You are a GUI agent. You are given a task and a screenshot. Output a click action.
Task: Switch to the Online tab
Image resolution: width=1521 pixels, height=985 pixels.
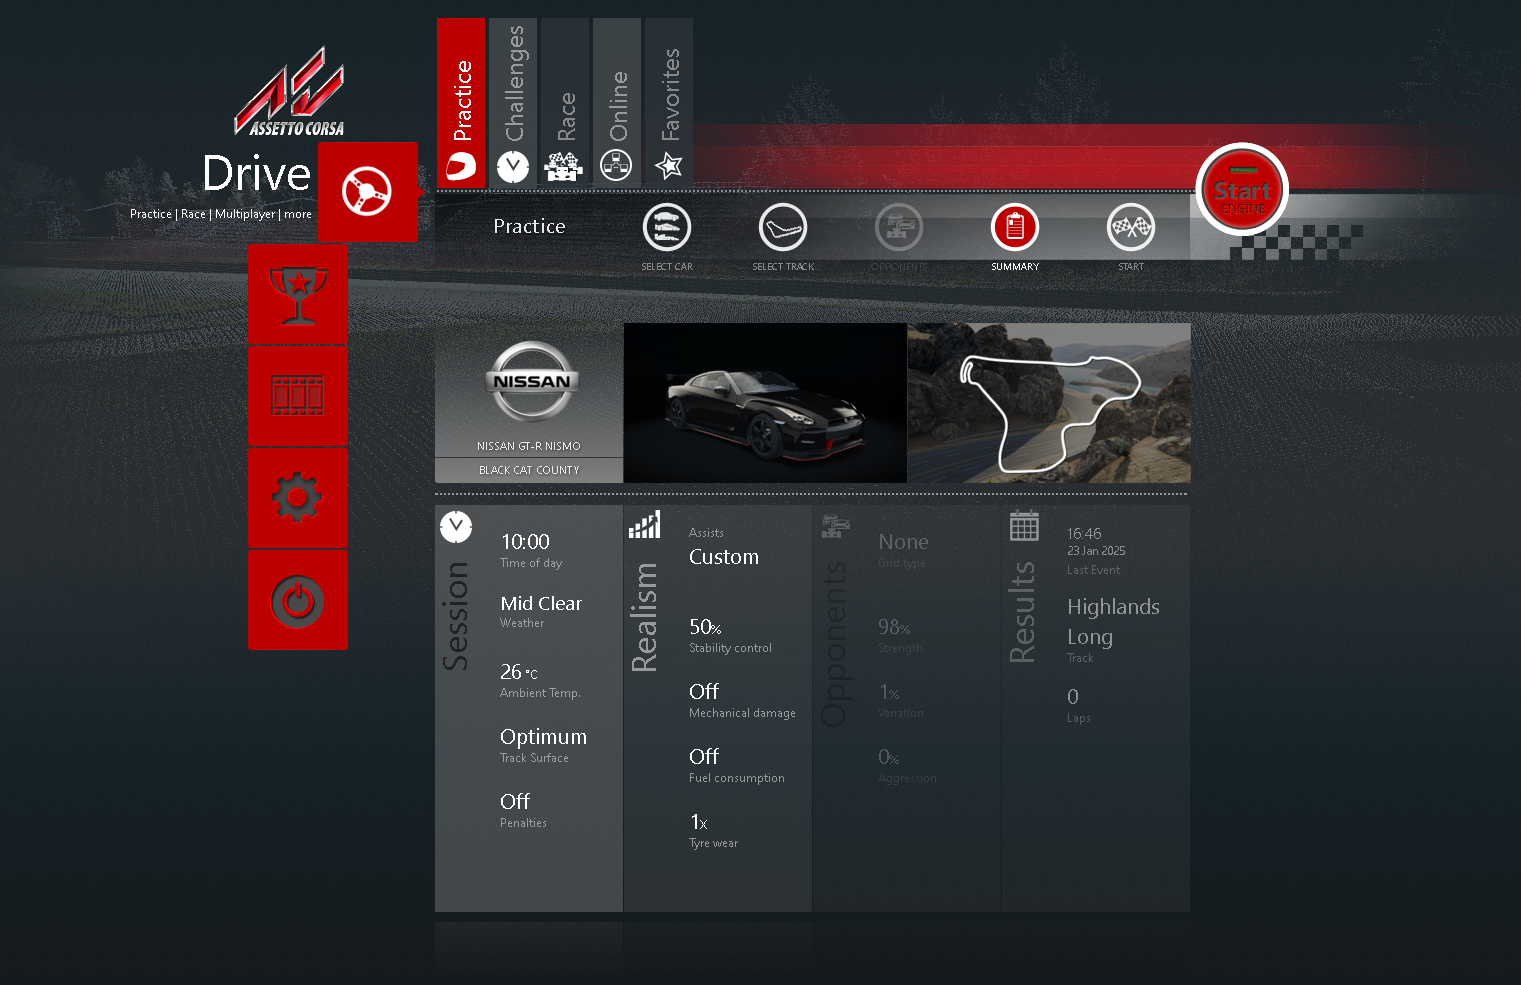[x=617, y=102]
